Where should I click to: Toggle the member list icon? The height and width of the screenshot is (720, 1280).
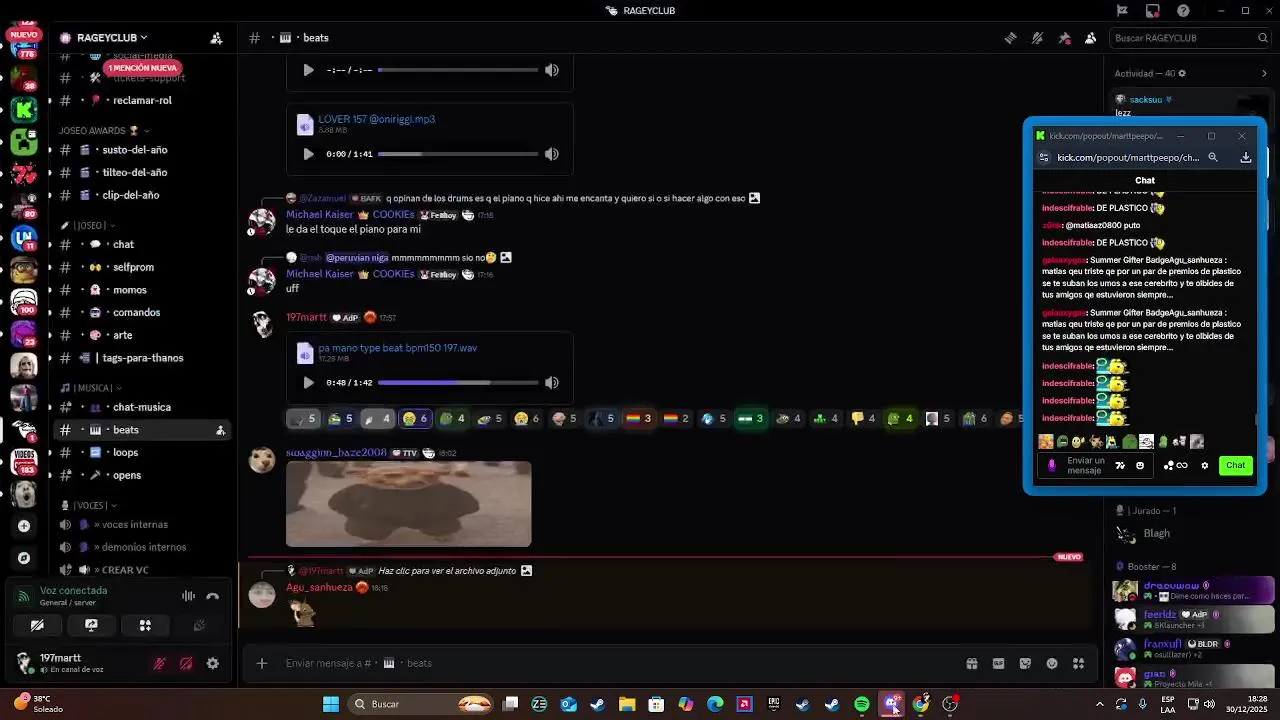pos(1091,38)
